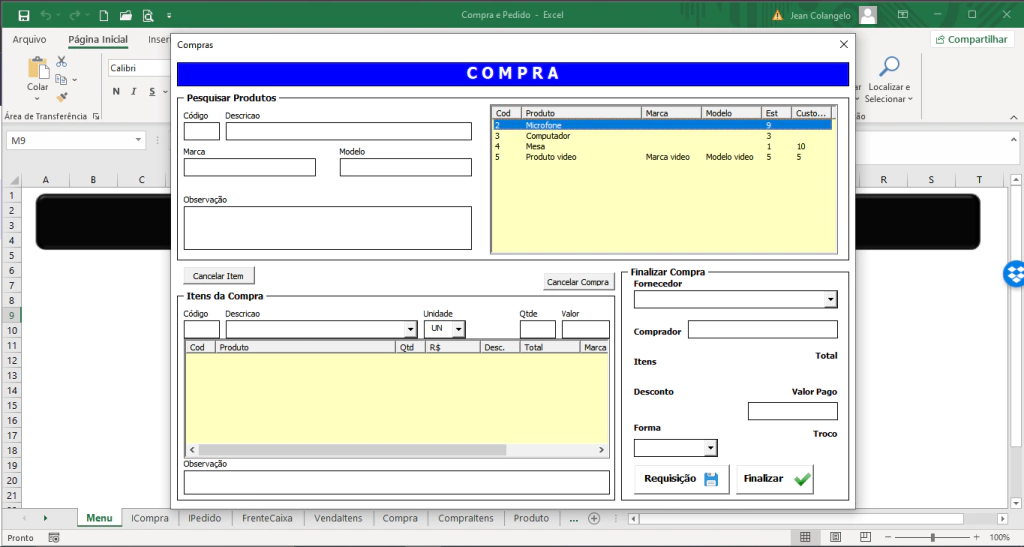Click the Save icon in Quick Access toolbar

pos(24,15)
